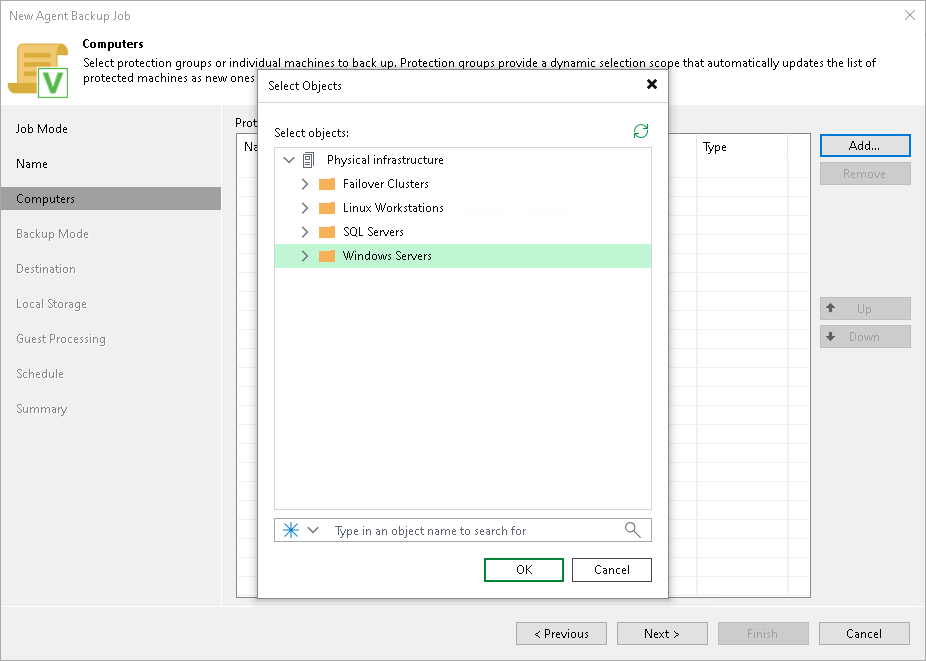Viewport: 926px width, 661px height.
Task: Click the Physical infrastructure server icon
Action: pyautogui.click(x=308, y=160)
